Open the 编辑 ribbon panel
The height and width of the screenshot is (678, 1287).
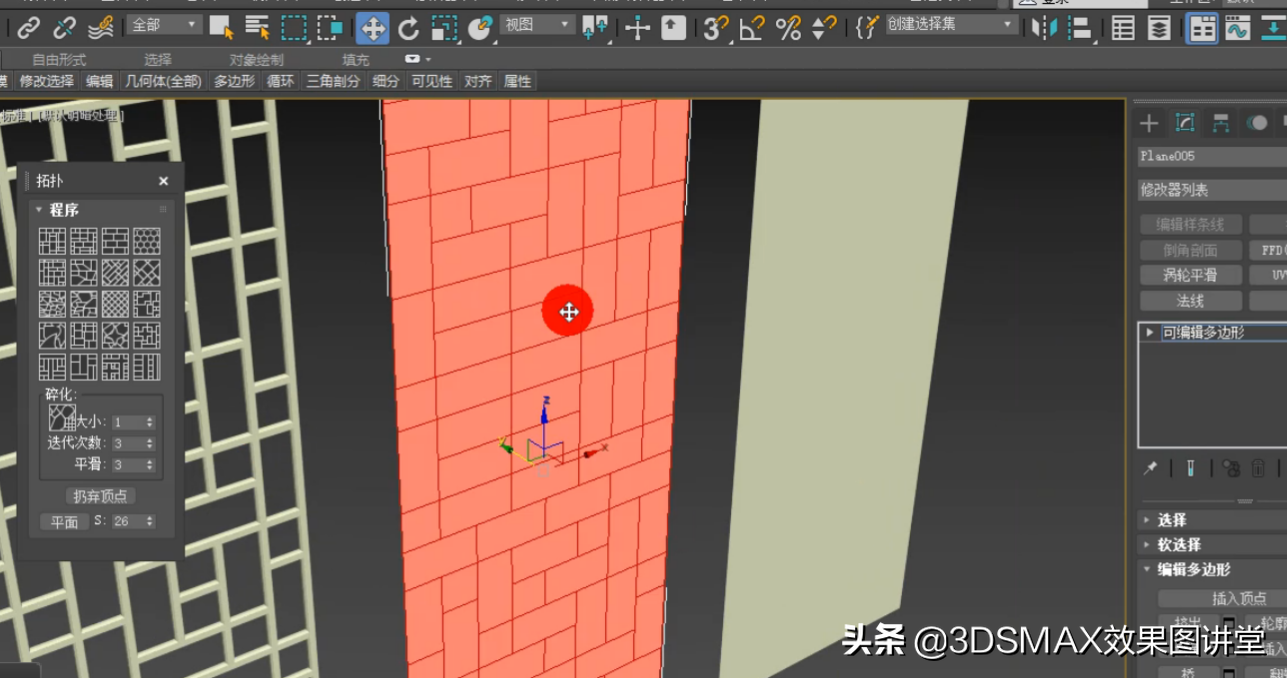coord(99,81)
